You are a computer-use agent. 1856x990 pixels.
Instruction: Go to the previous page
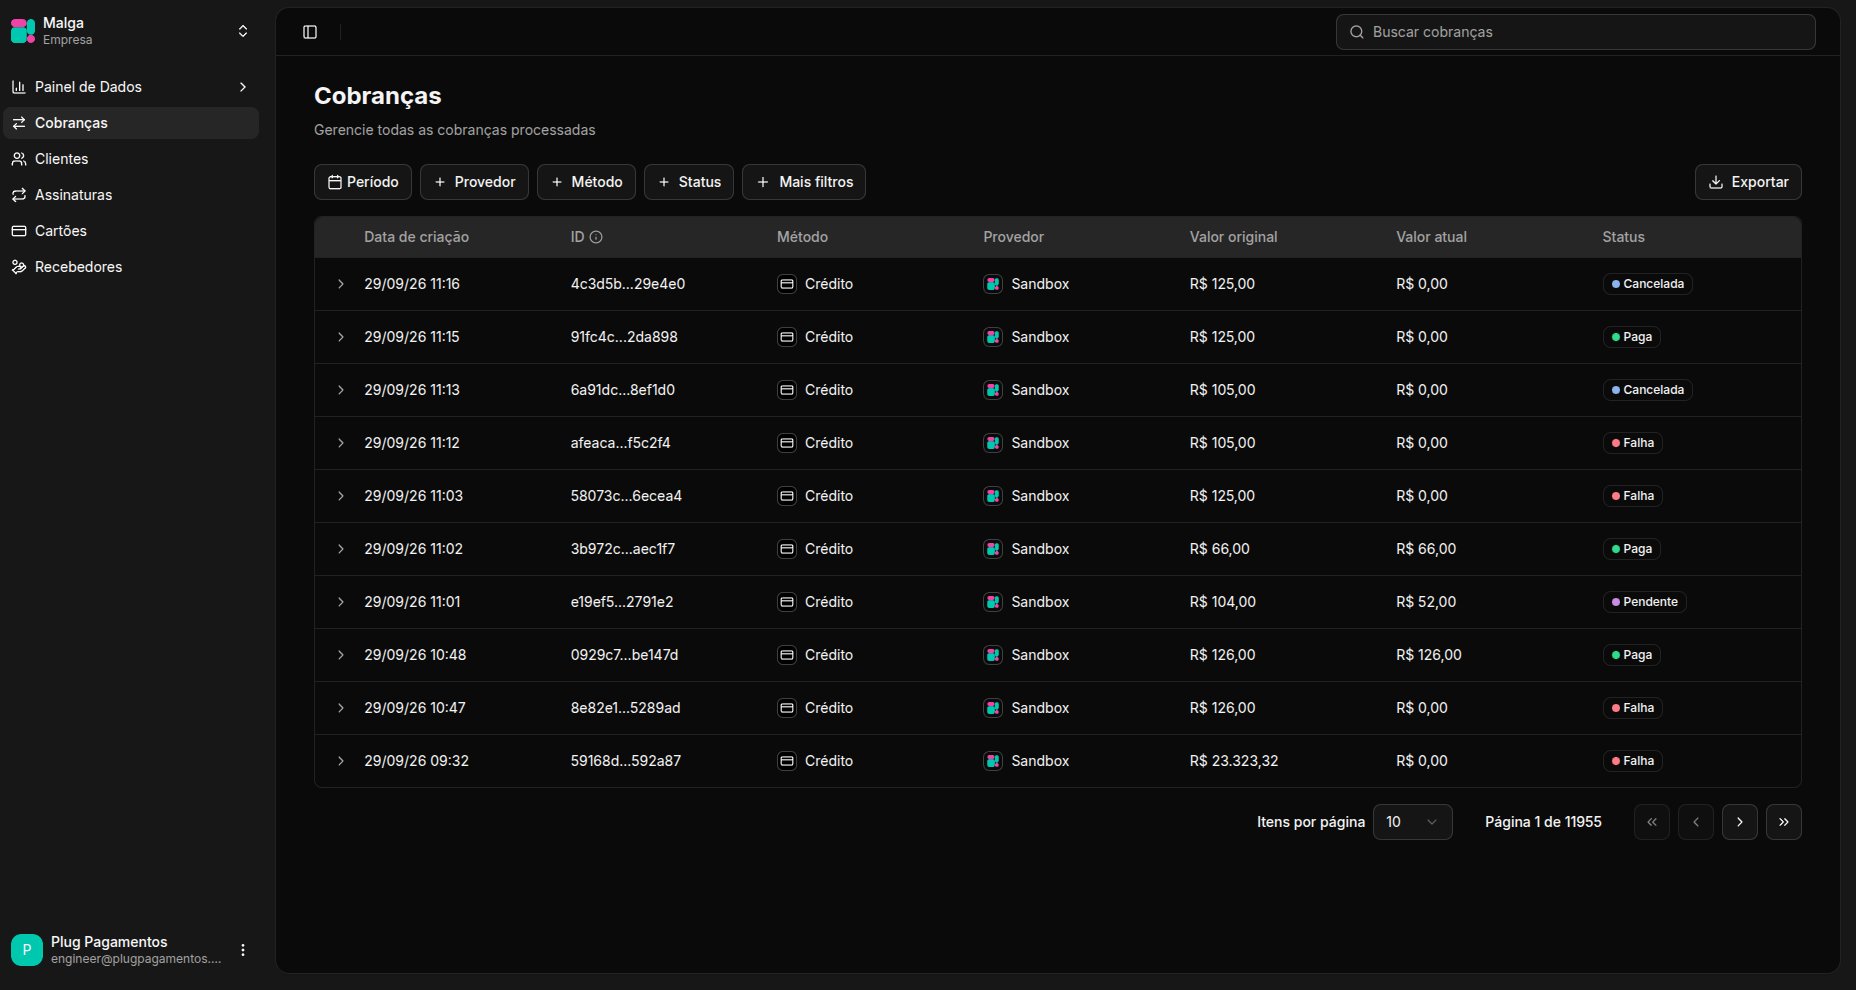pos(1696,822)
